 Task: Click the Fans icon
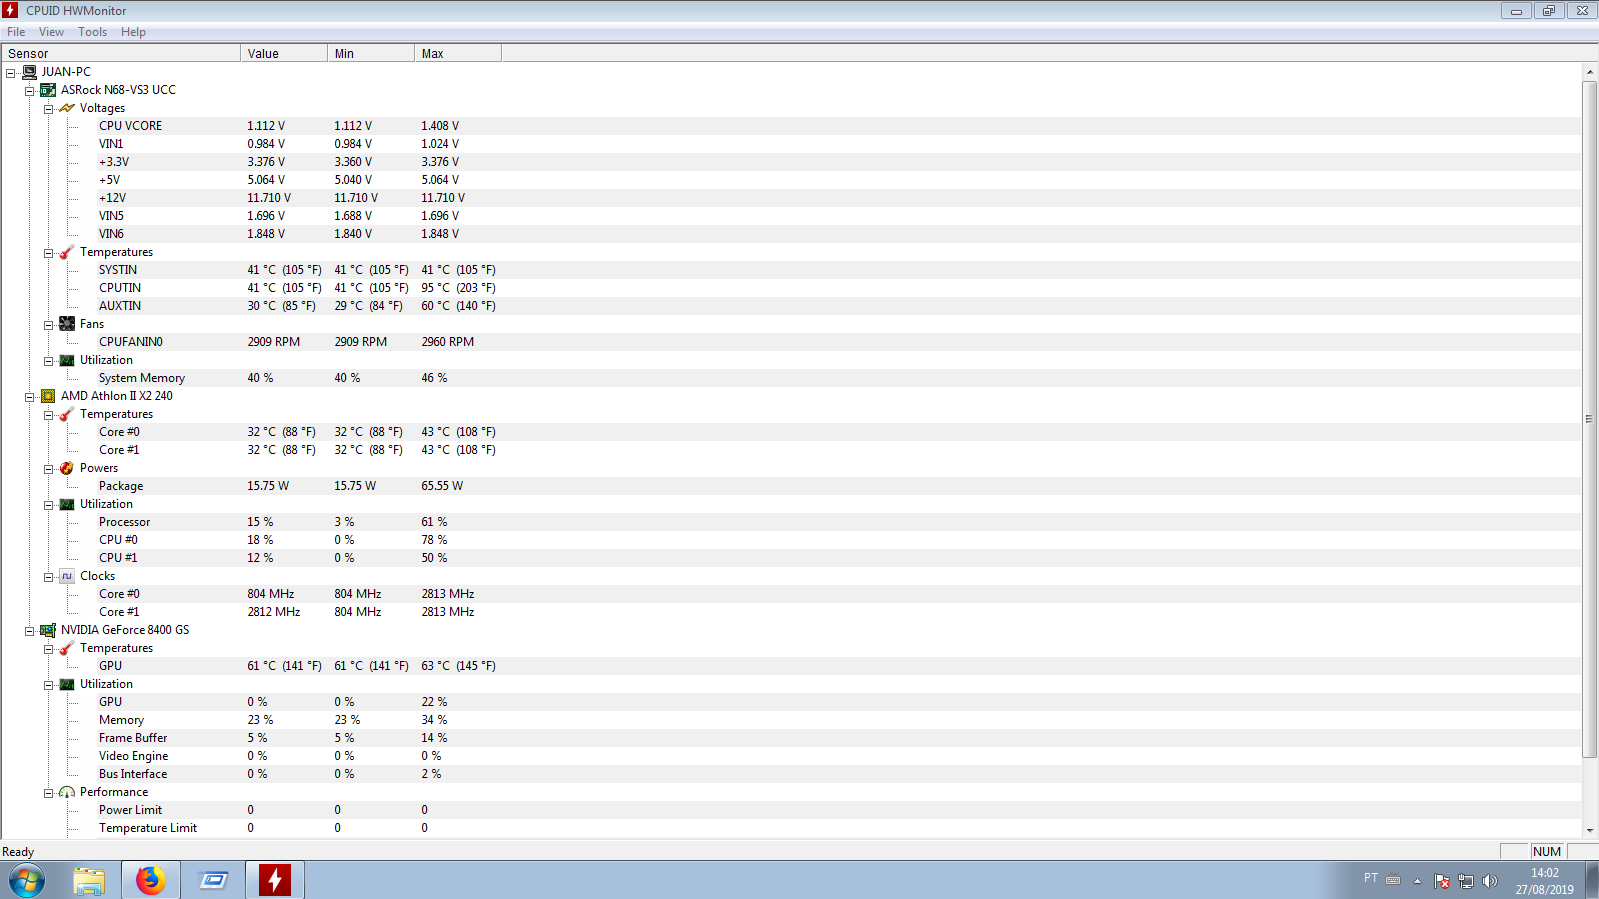click(x=67, y=324)
